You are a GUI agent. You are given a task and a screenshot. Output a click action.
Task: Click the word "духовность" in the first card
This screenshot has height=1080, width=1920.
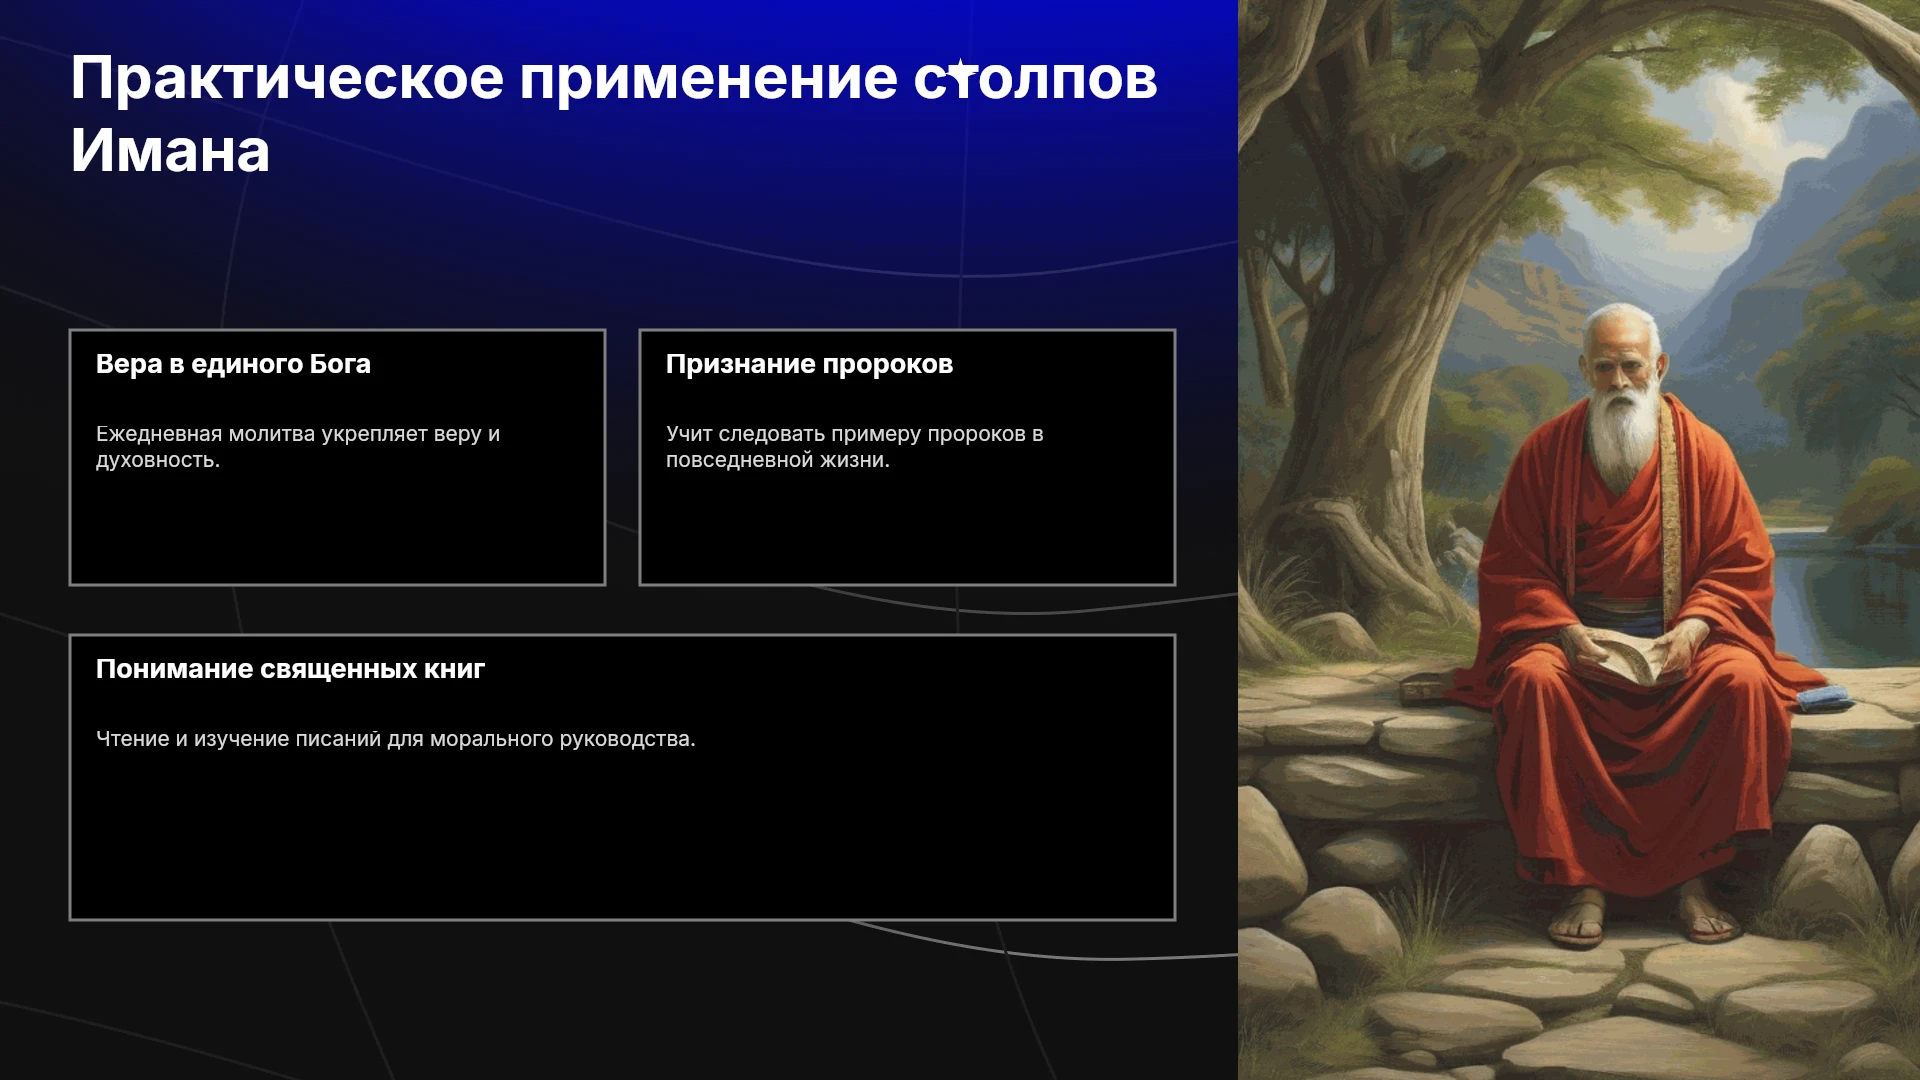click(x=155, y=460)
